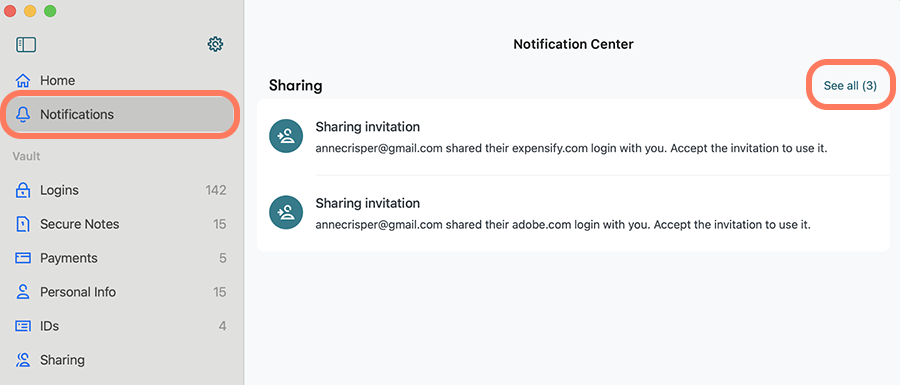Go to Secure Notes in the vault
This screenshot has width=900, height=385.
[x=80, y=224]
